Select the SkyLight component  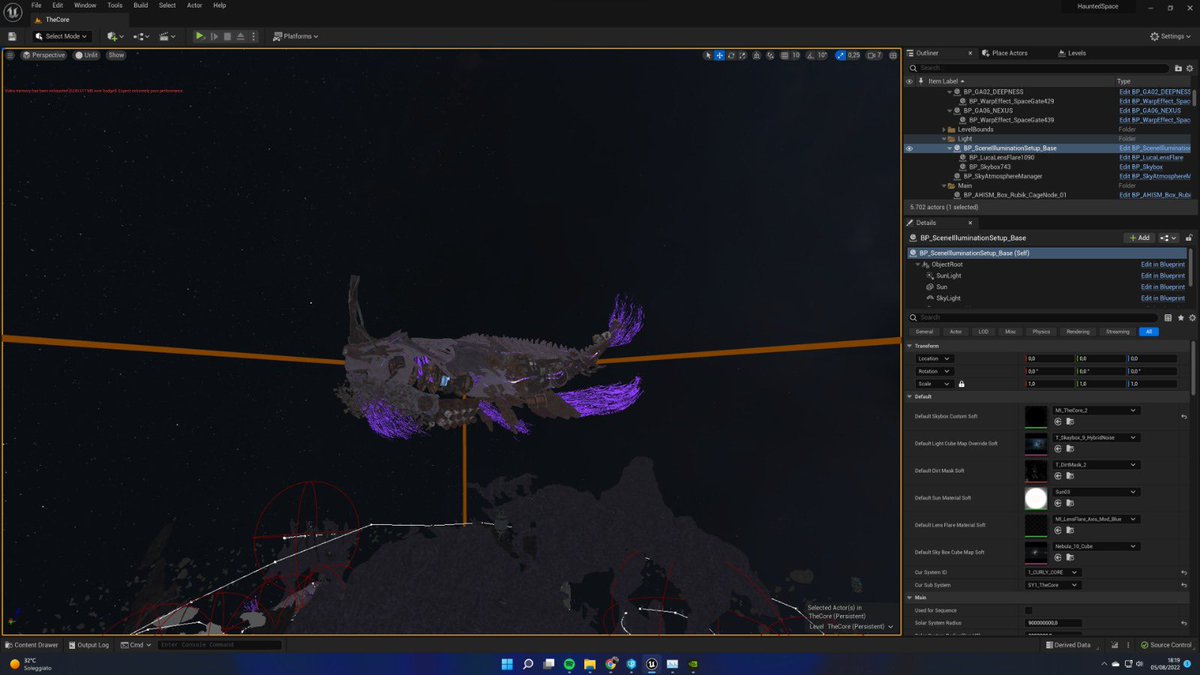[948, 298]
